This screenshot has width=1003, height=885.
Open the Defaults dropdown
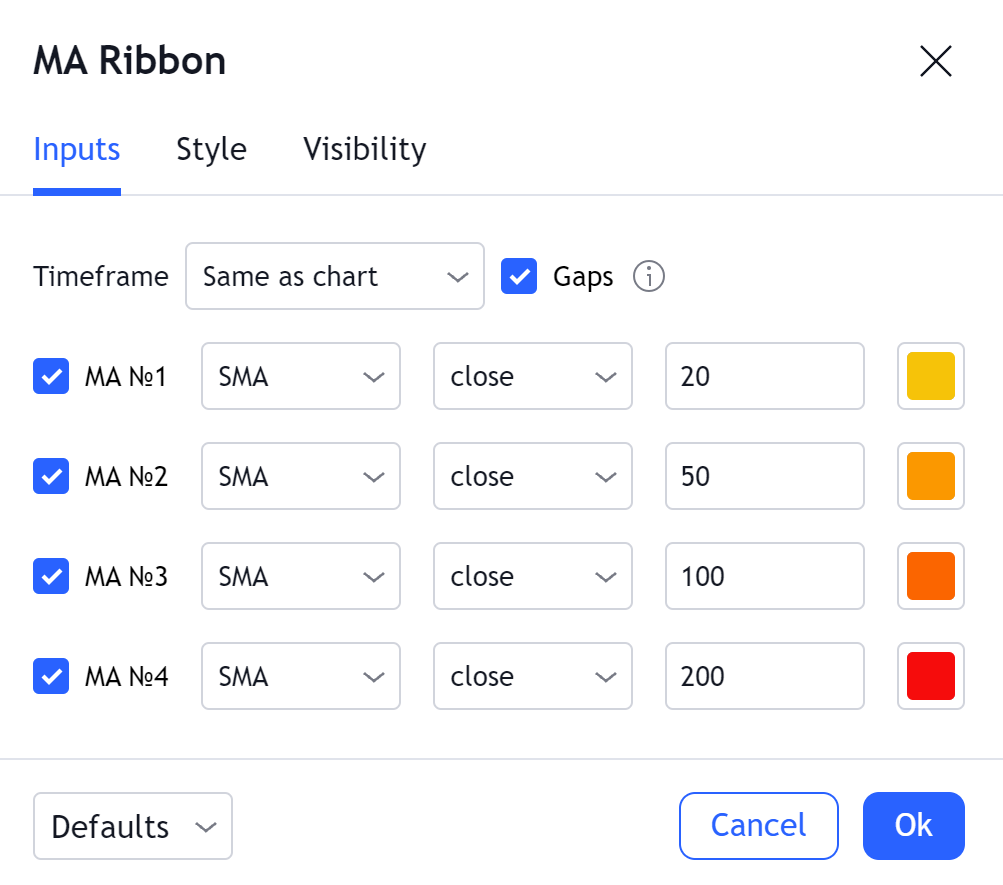pyautogui.click(x=133, y=826)
